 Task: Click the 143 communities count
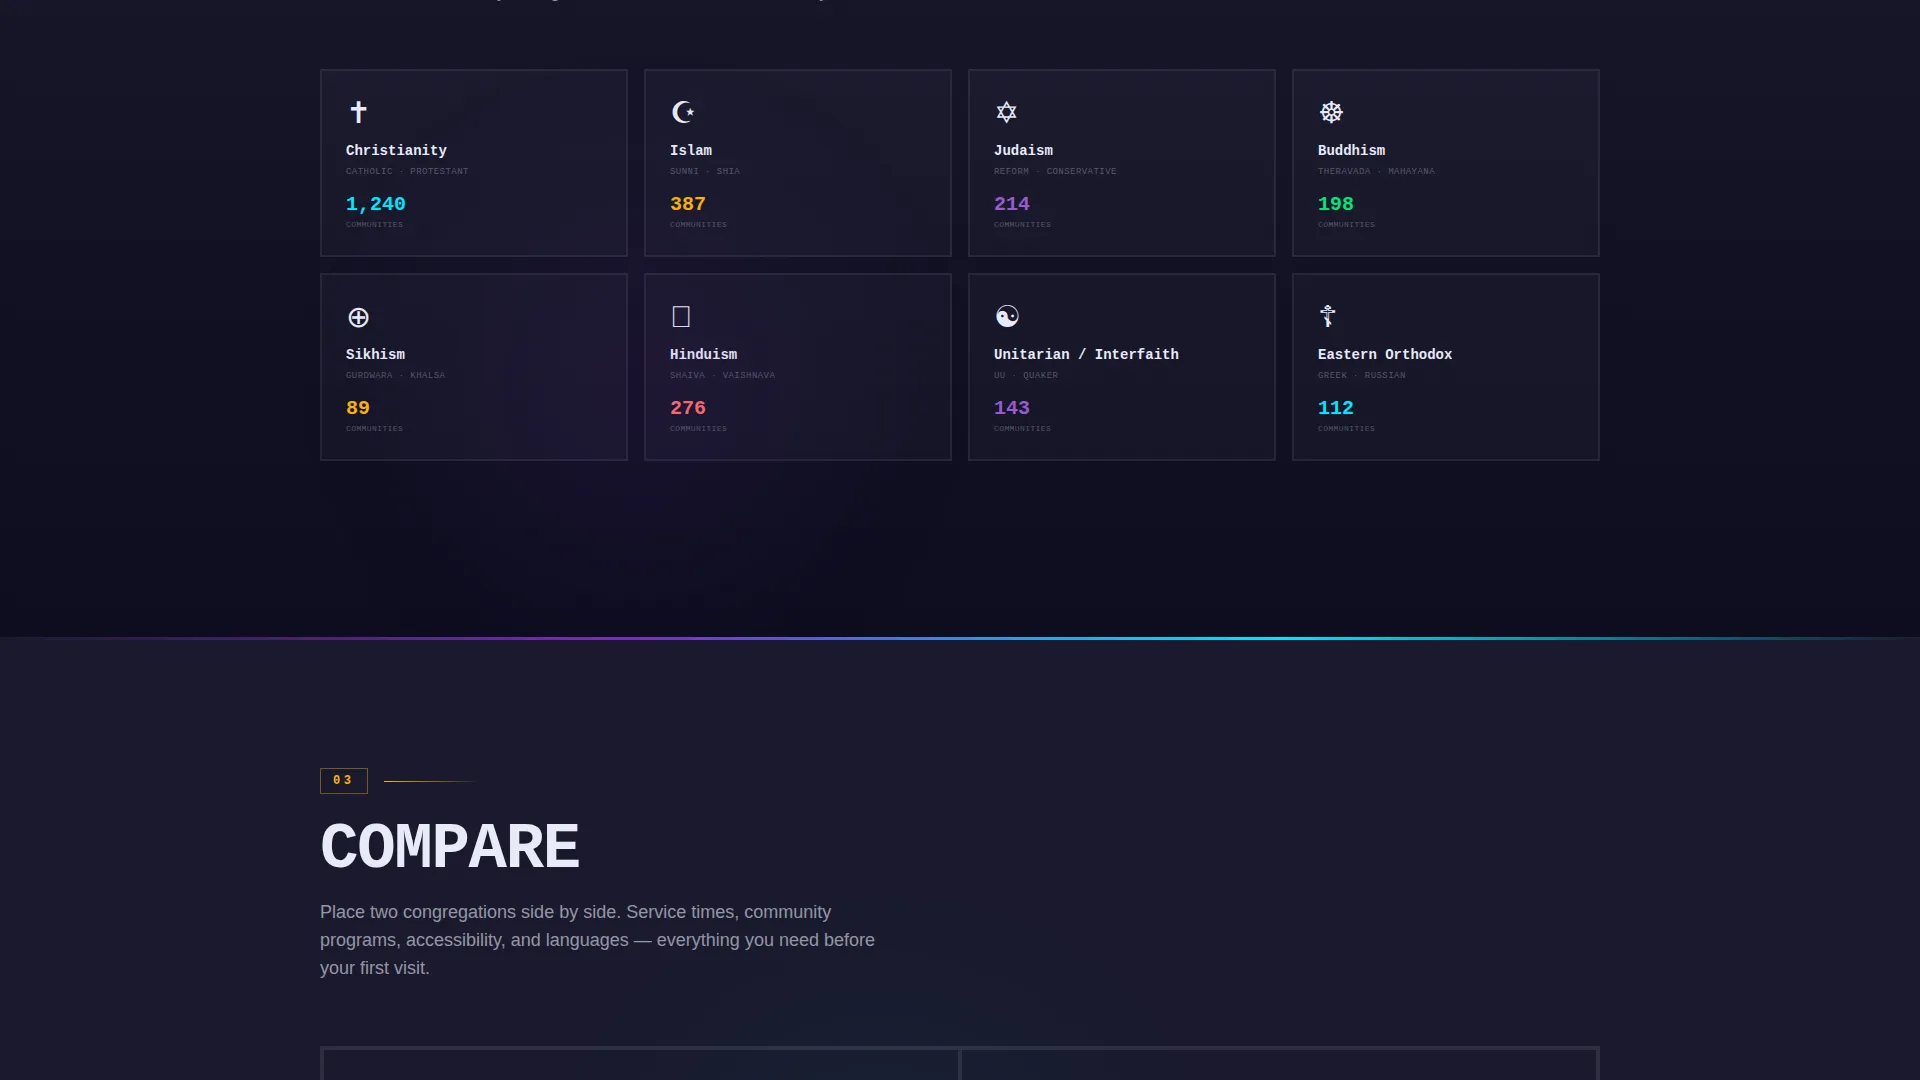(1012, 408)
